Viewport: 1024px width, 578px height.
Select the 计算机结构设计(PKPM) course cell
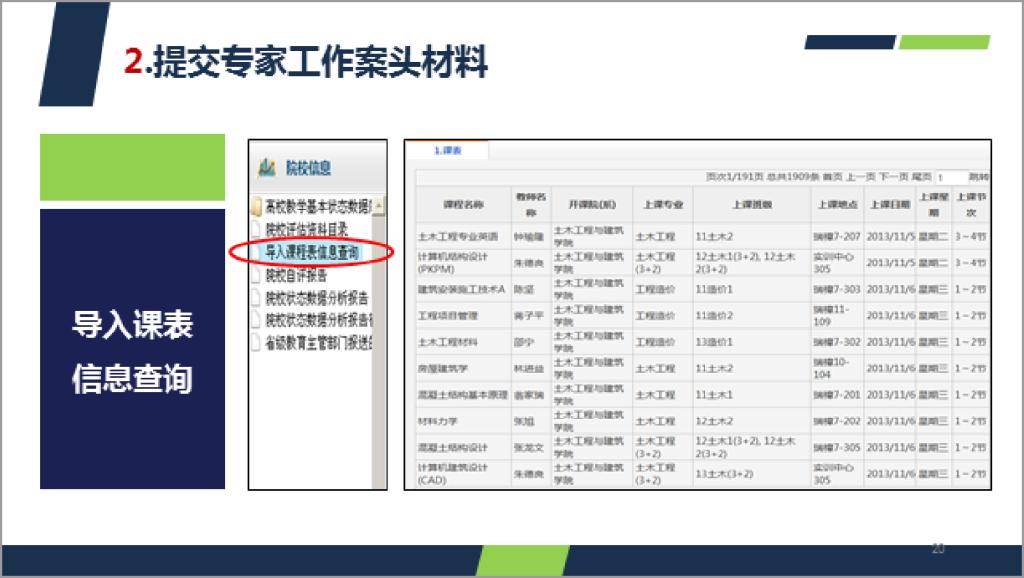tap(463, 263)
